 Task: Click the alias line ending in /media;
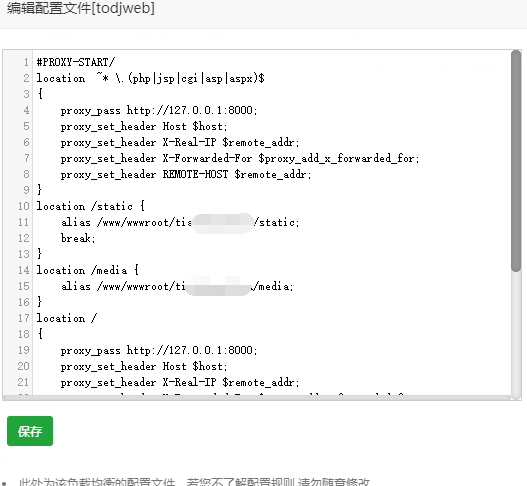pos(177,286)
